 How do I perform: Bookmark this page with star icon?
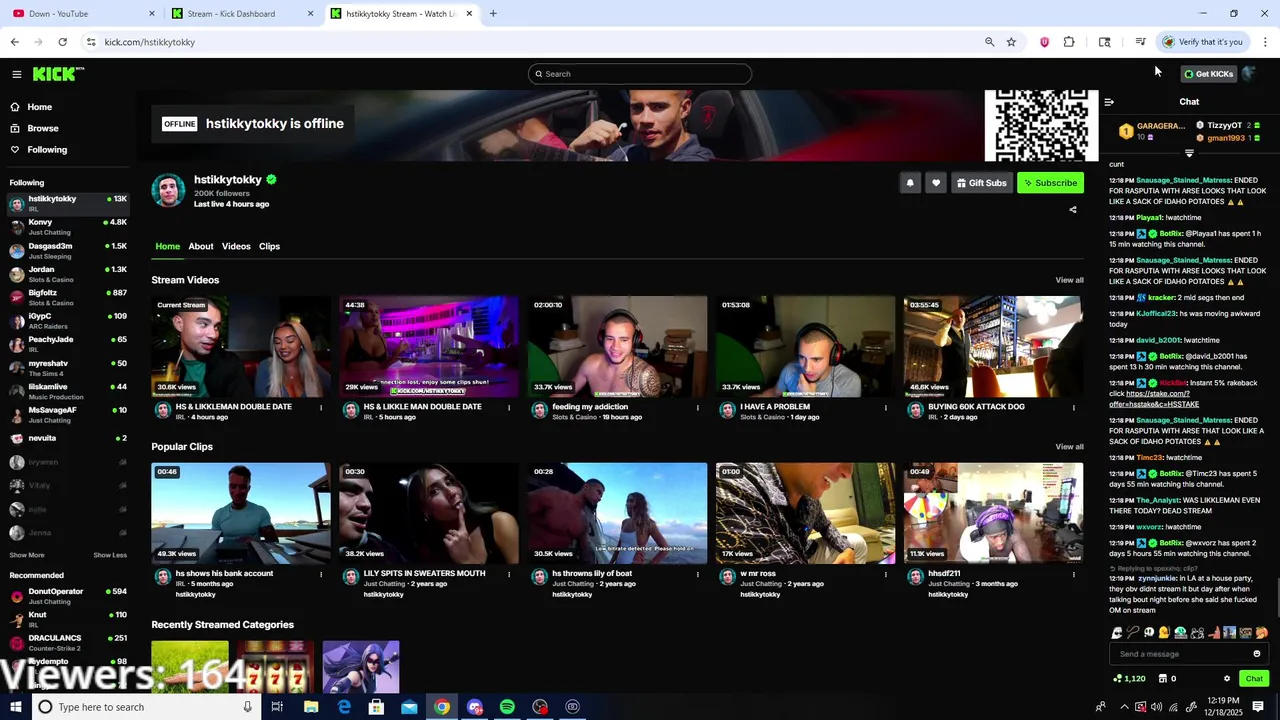[1011, 42]
